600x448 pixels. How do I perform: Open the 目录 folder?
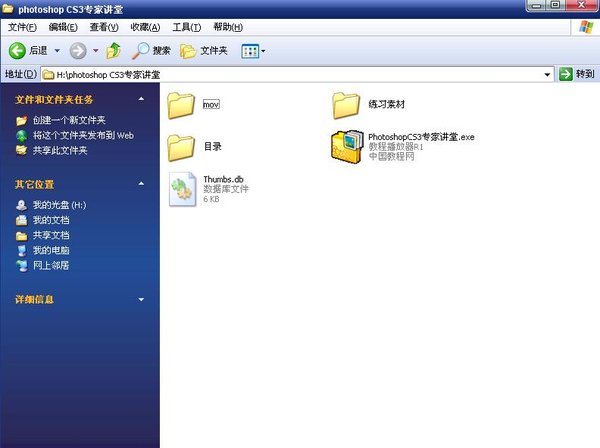(x=182, y=146)
